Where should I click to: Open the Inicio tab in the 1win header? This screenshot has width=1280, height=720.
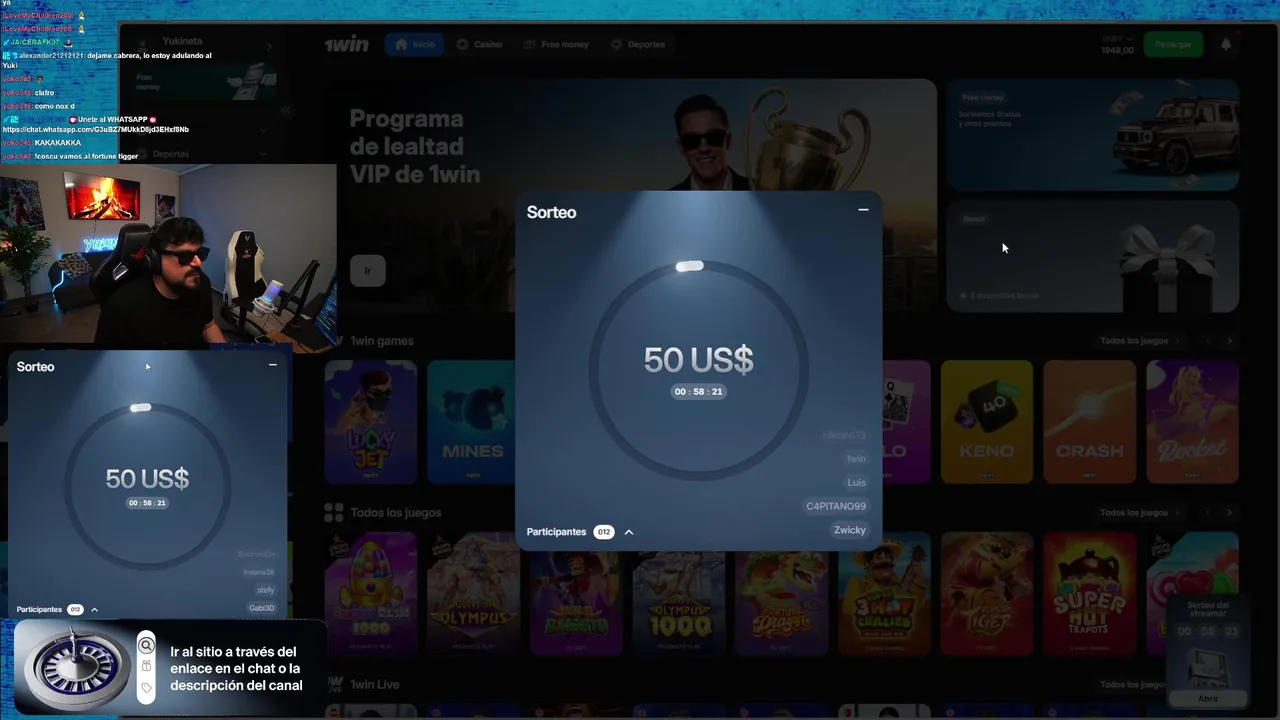[415, 45]
